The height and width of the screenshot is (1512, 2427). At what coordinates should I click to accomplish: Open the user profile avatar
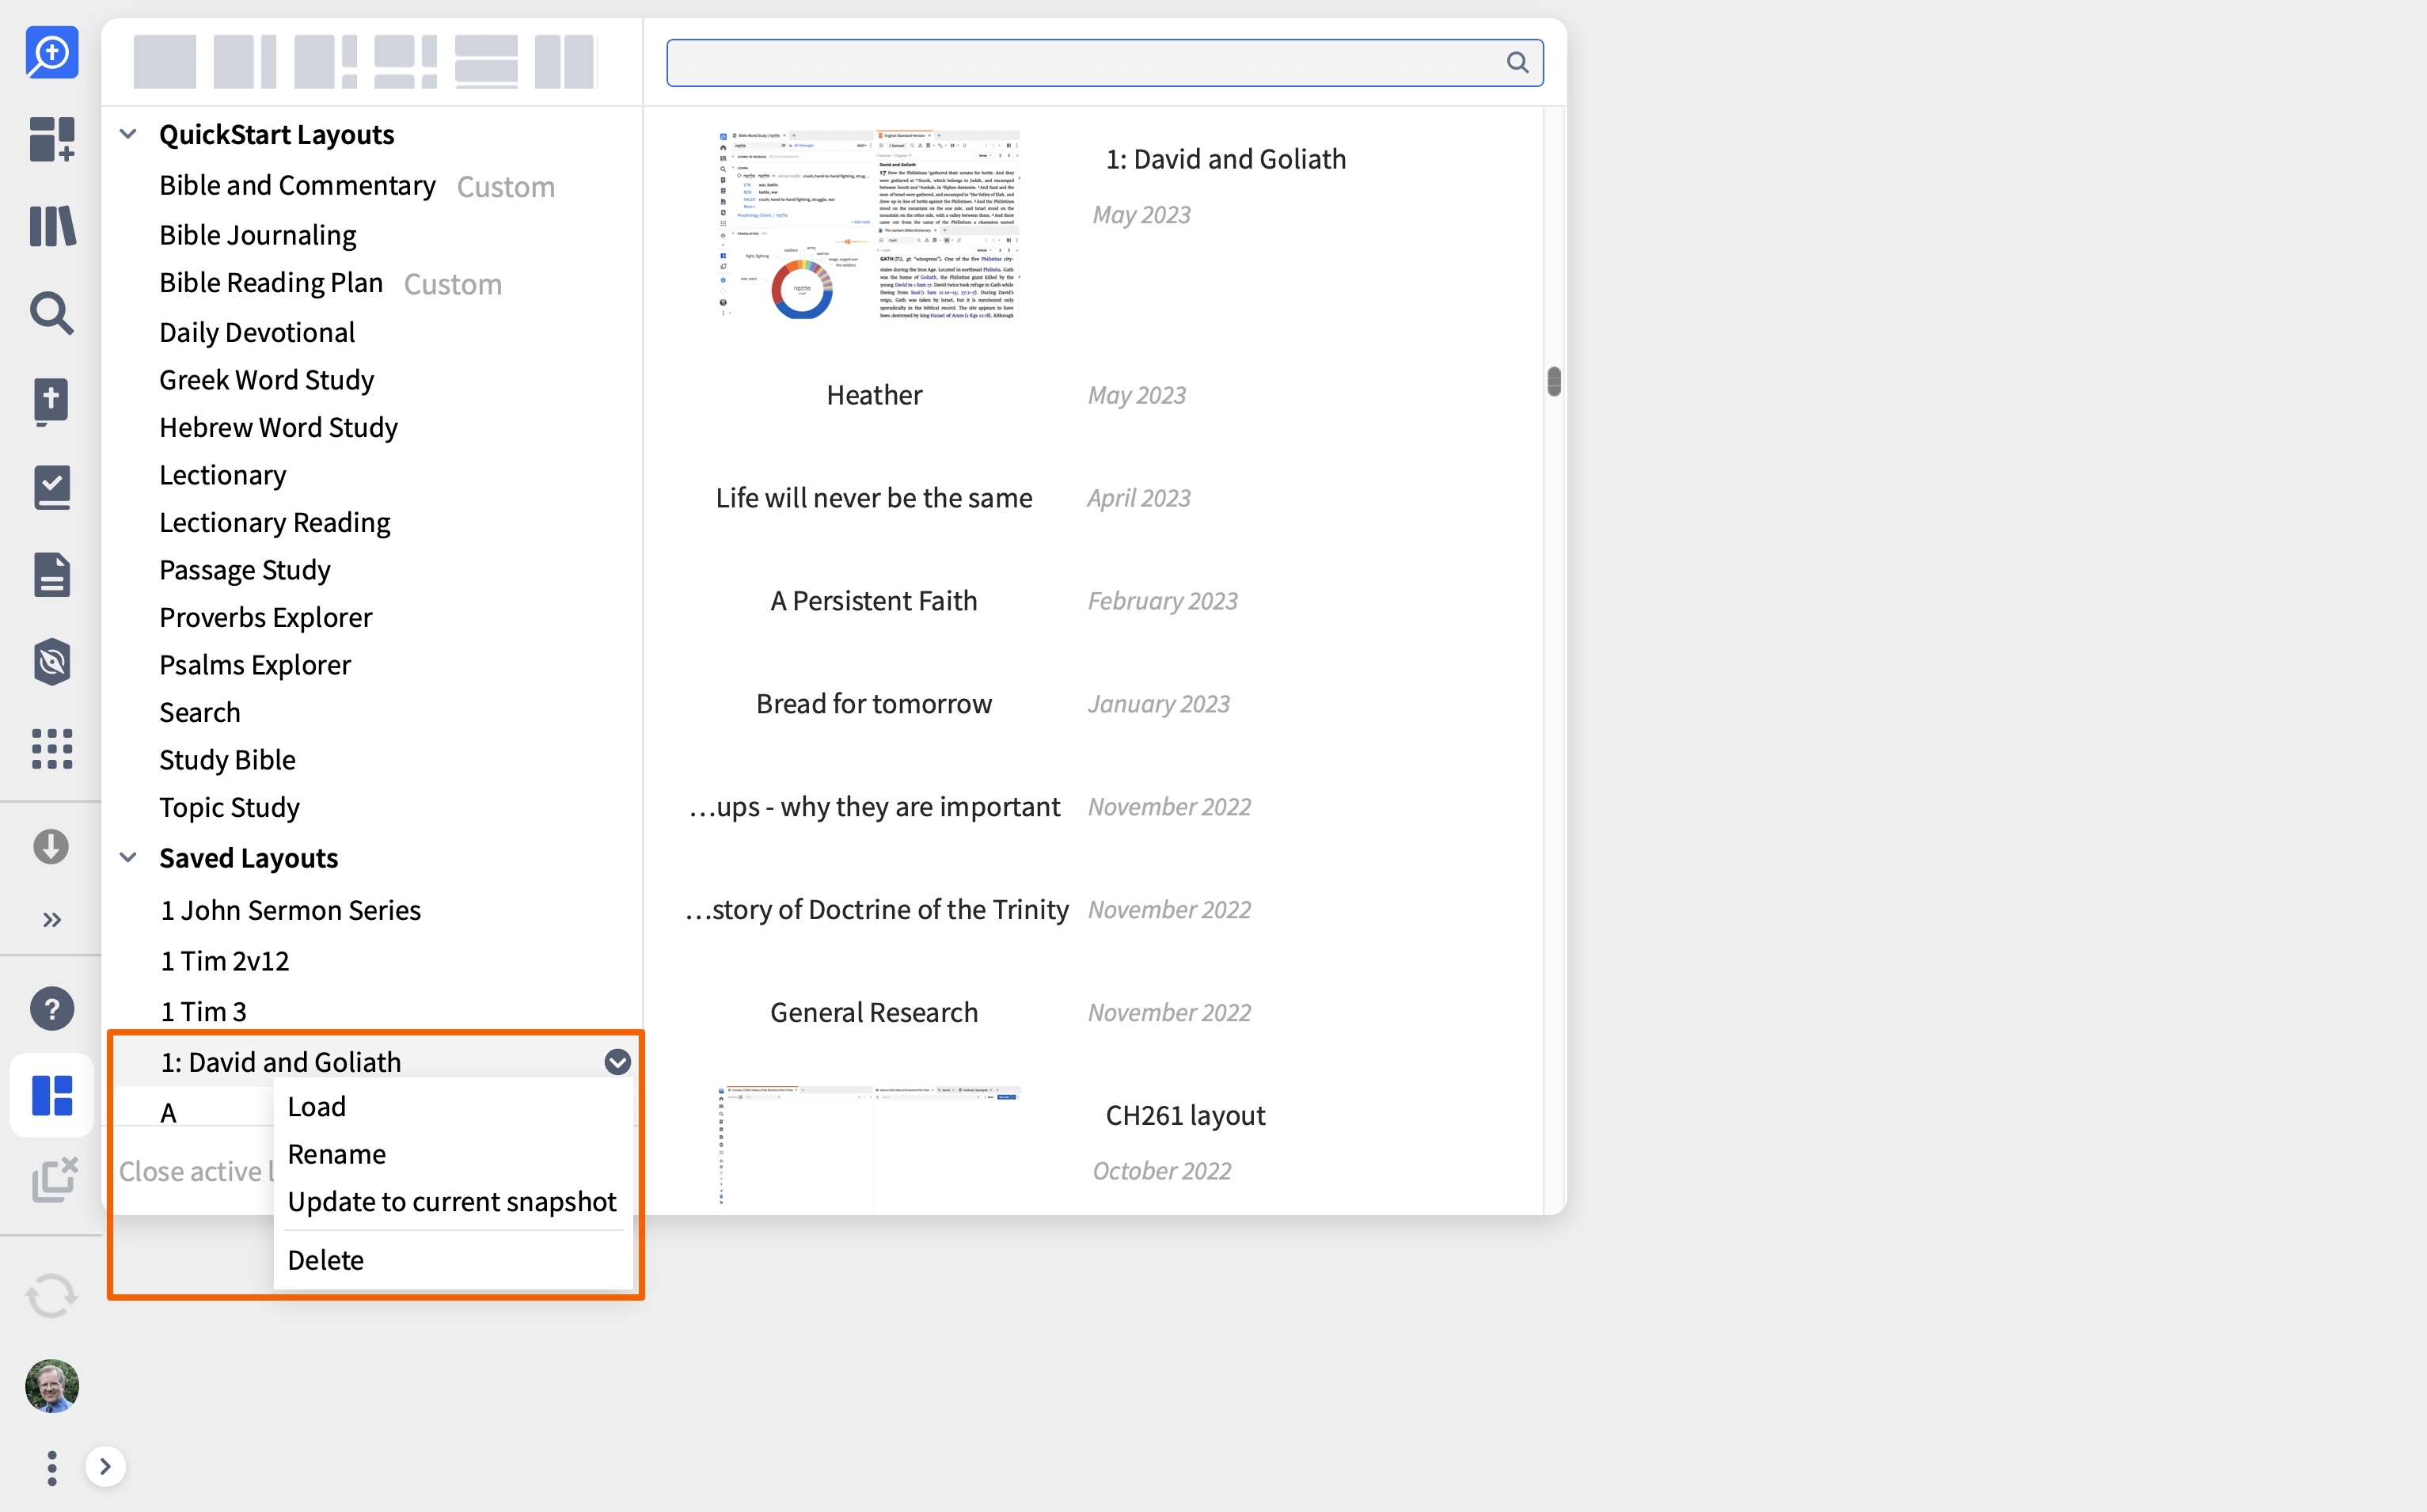(52, 1386)
